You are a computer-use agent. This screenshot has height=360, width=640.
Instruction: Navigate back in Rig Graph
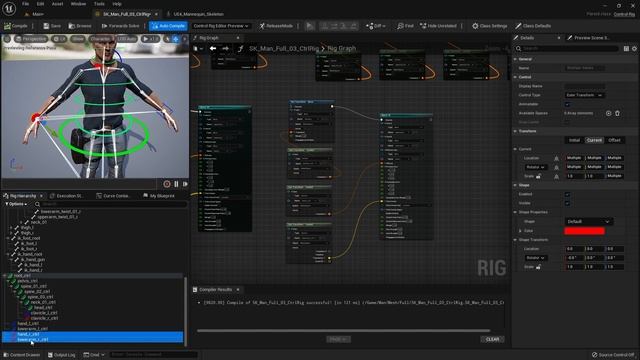(x=213, y=48)
